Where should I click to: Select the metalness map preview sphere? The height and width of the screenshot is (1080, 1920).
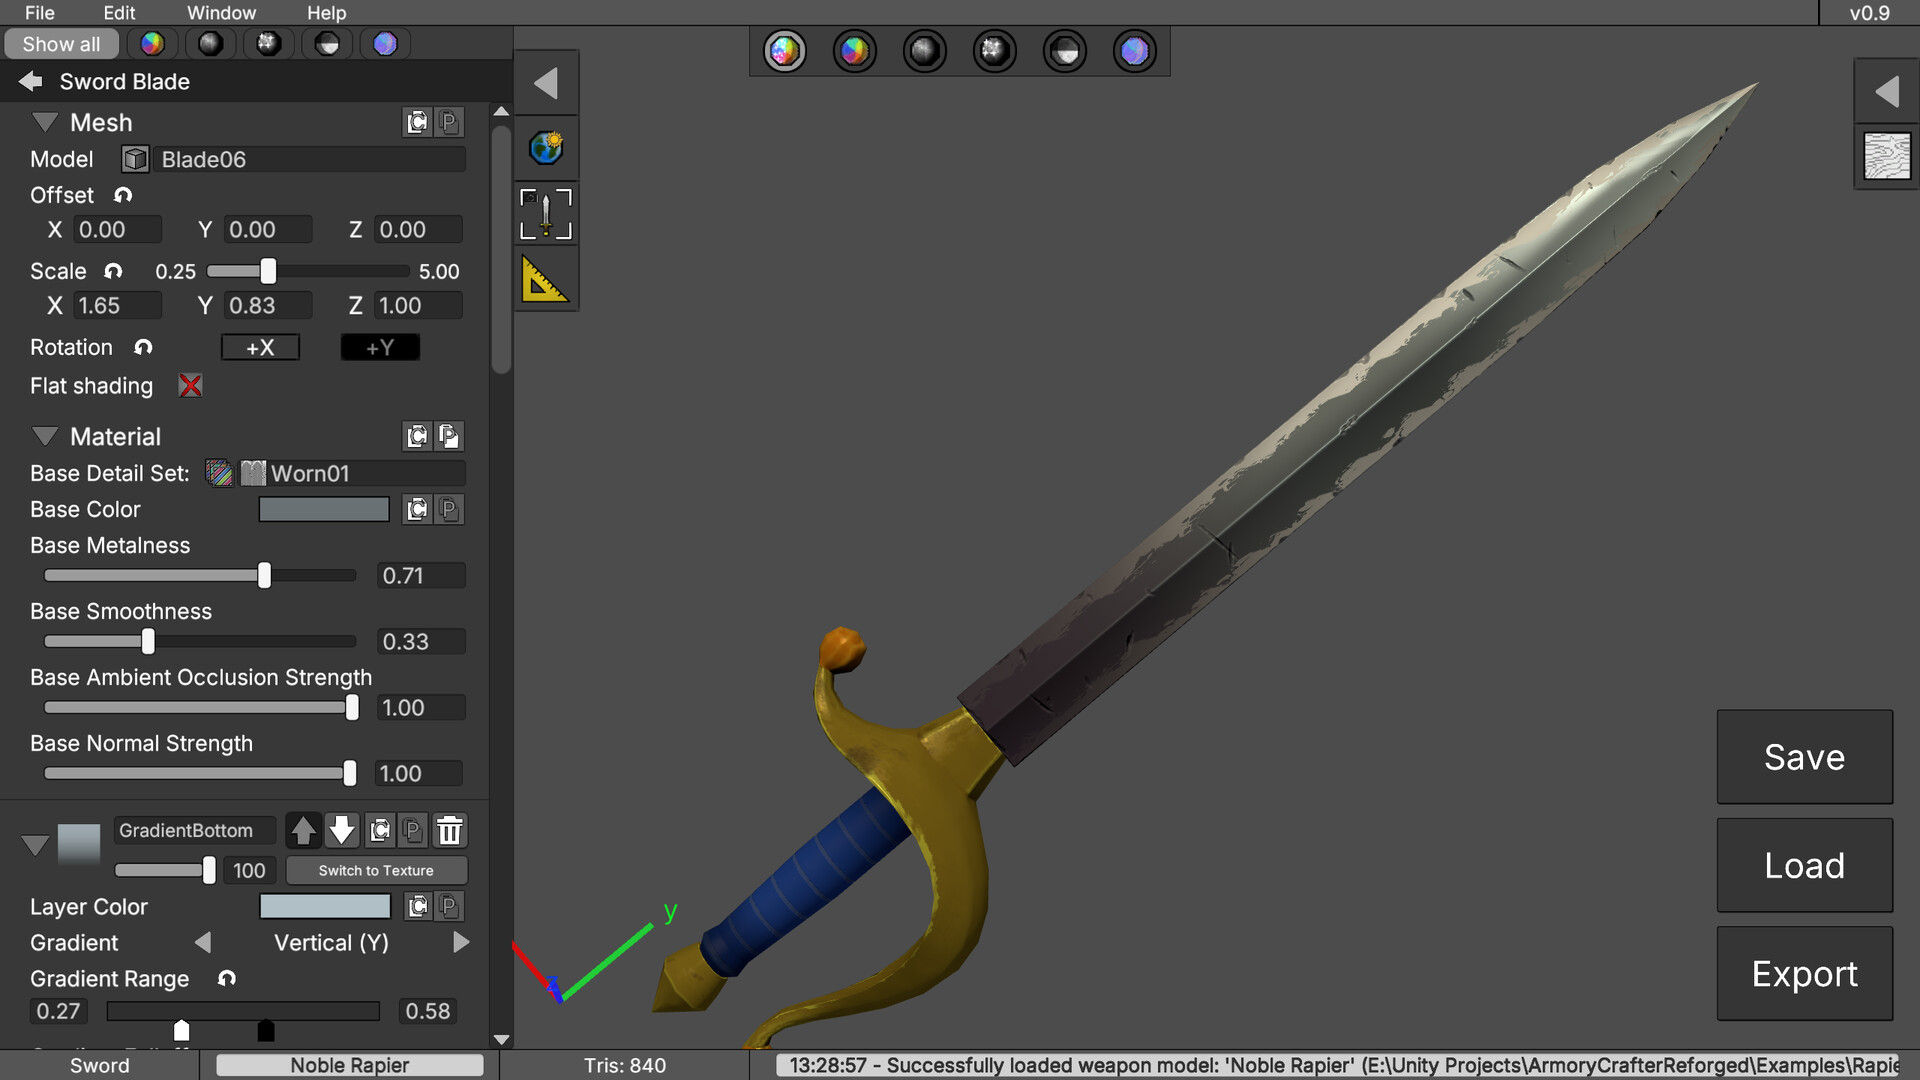point(925,51)
